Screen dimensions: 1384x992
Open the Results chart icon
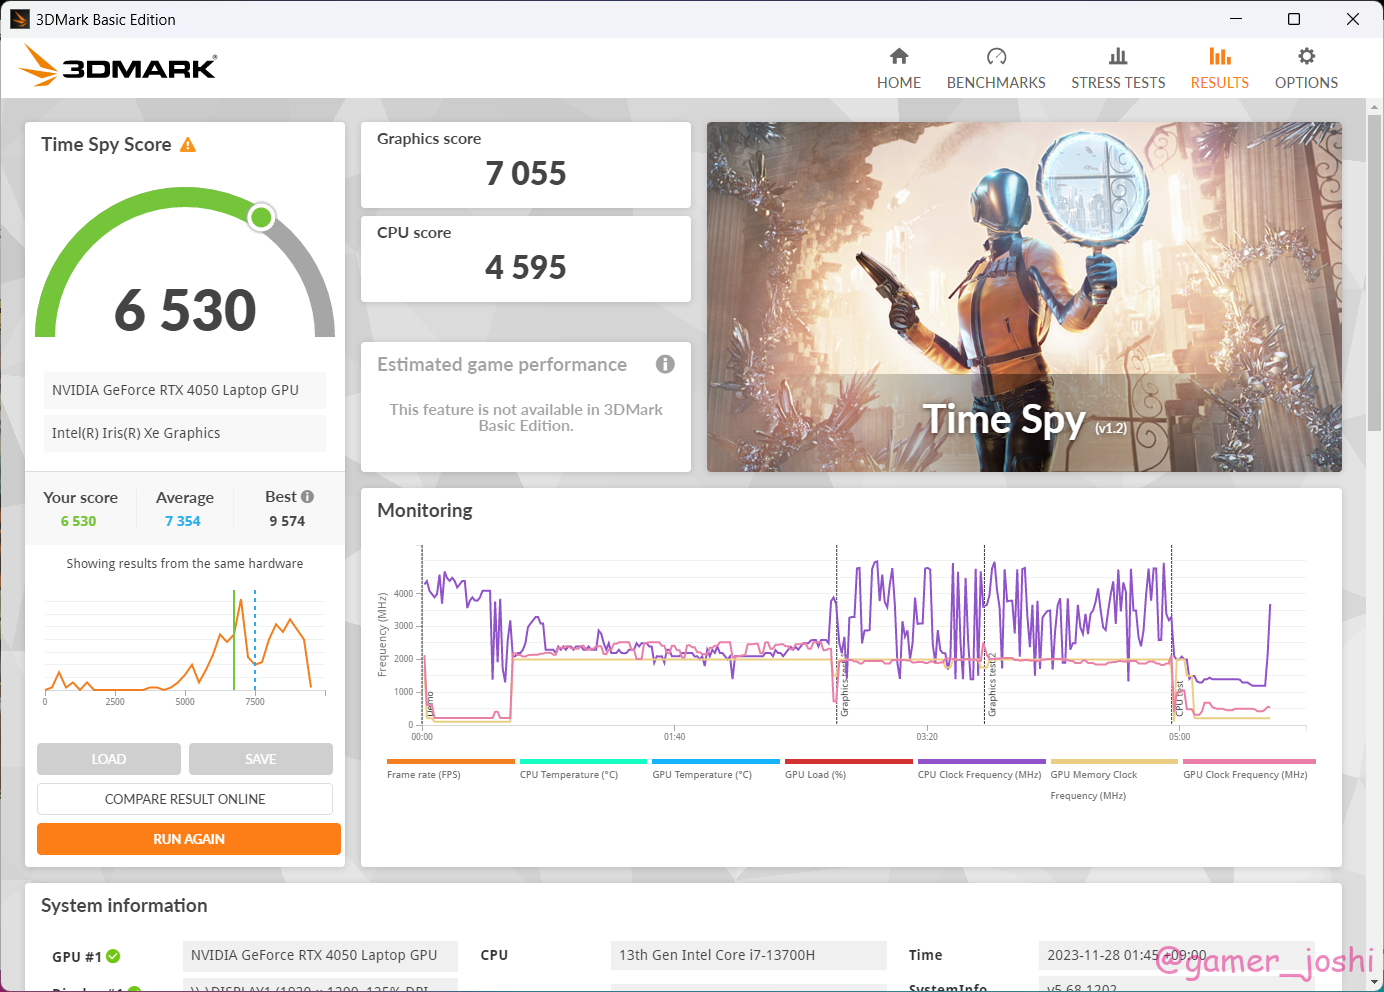(x=1219, y=56)
